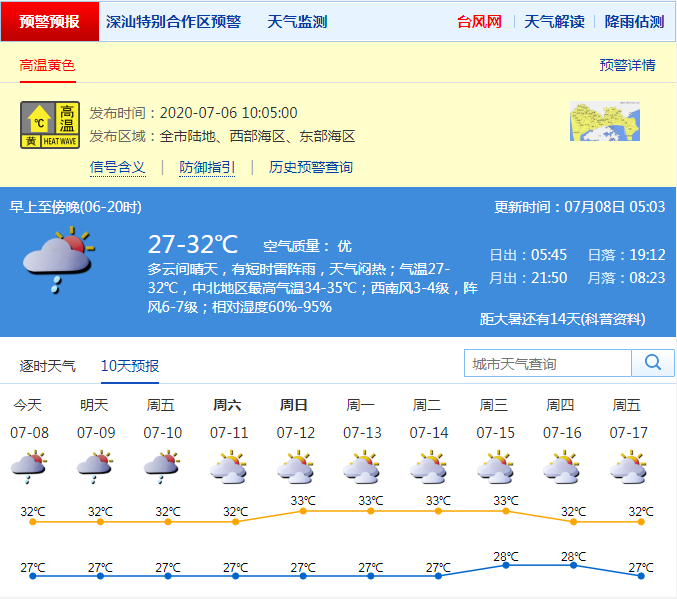Select the 逐时天气 hourly tab

pos(48,366)
